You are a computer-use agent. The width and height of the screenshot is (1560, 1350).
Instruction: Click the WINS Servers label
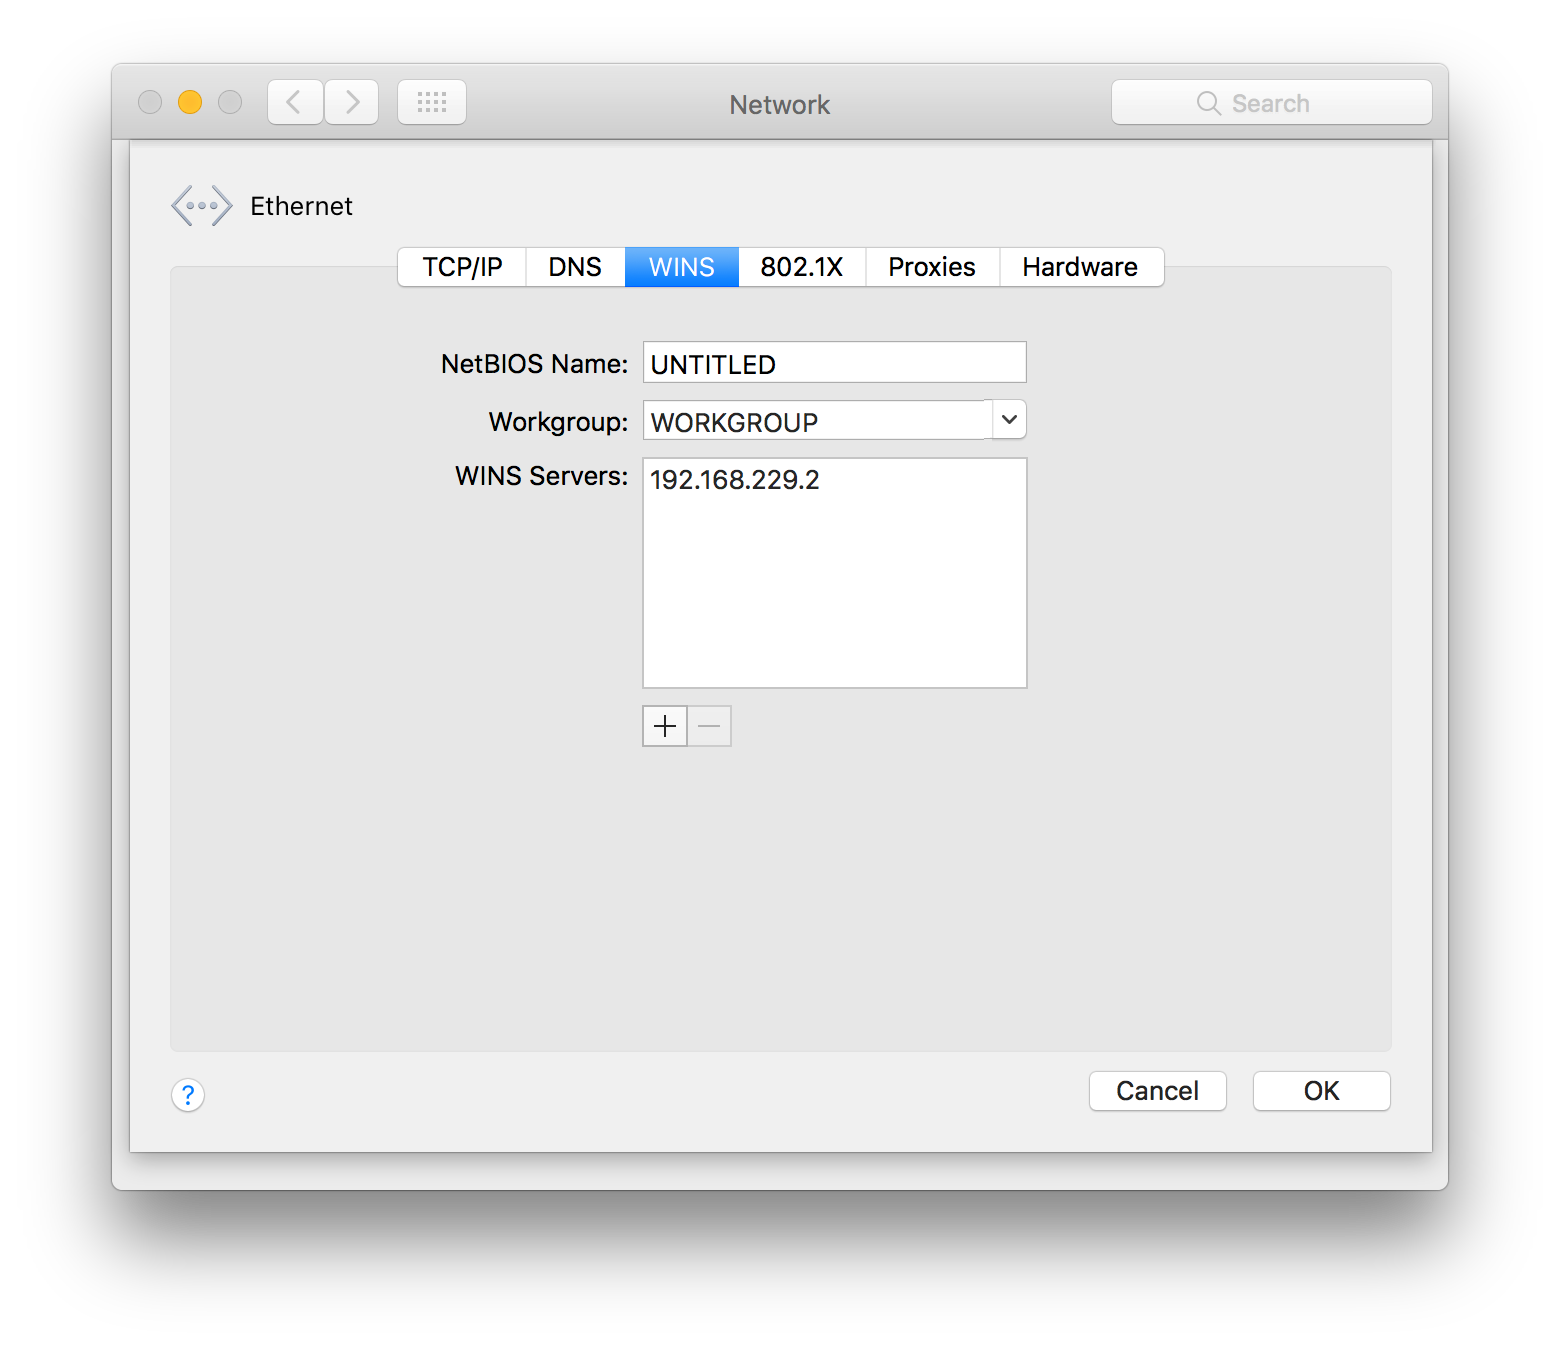(x=541, y=476)
